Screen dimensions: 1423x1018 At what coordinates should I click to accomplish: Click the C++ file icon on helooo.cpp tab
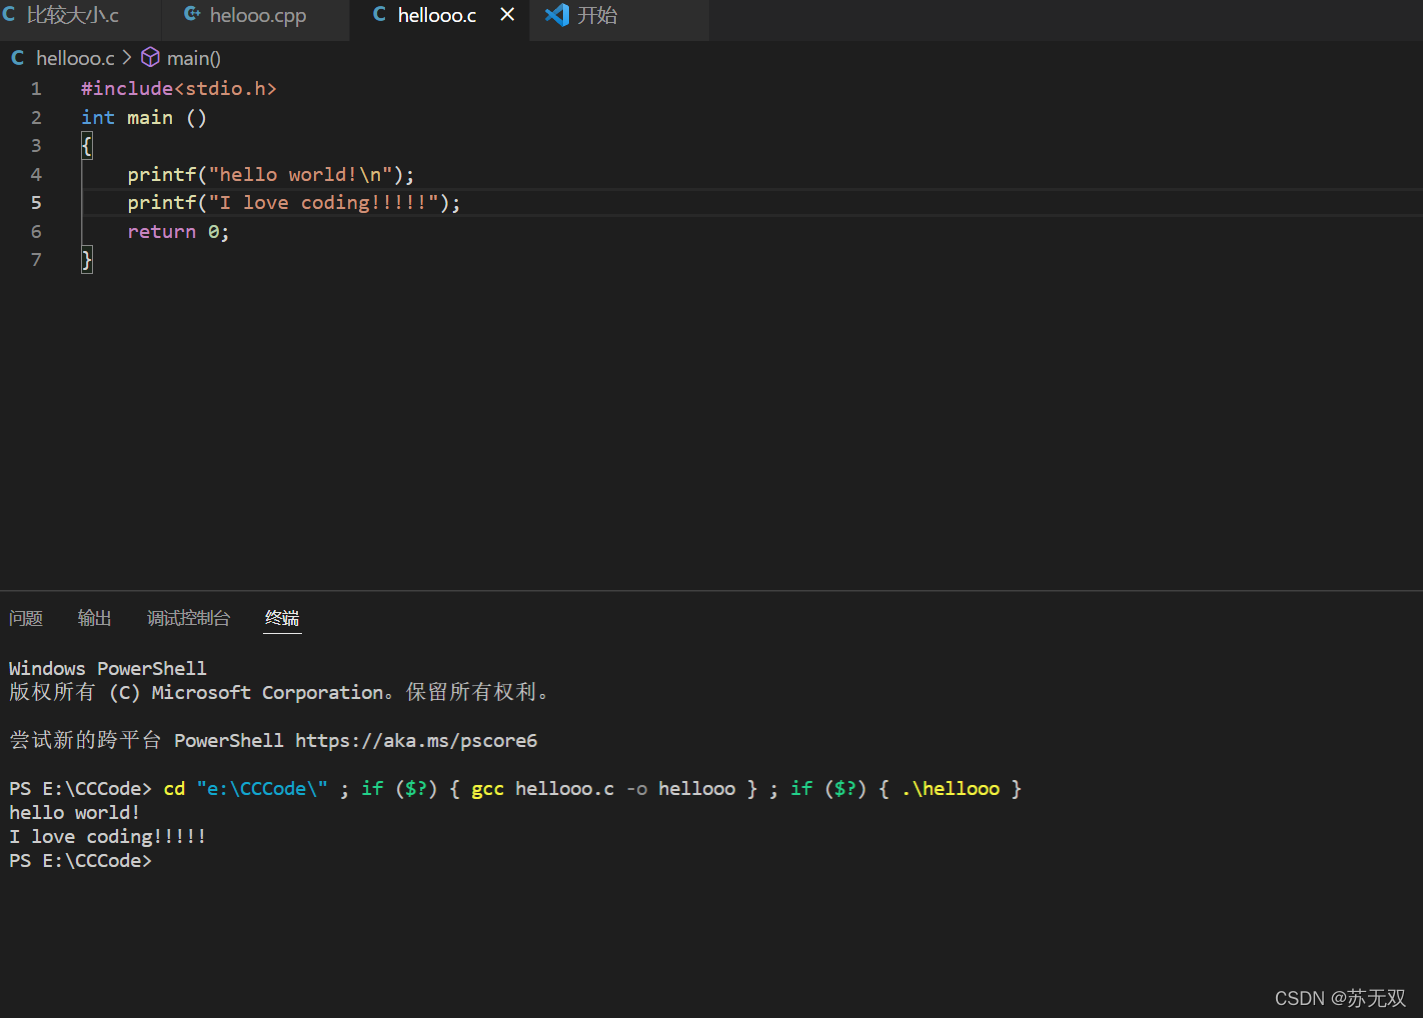coord(192,15)
